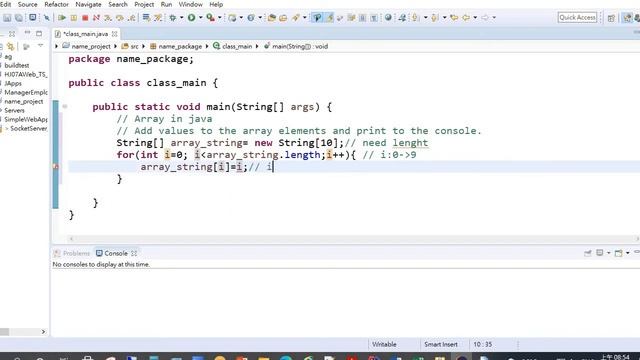
Task: Click the Run Last Tool icon
Action: coord(210,18)
